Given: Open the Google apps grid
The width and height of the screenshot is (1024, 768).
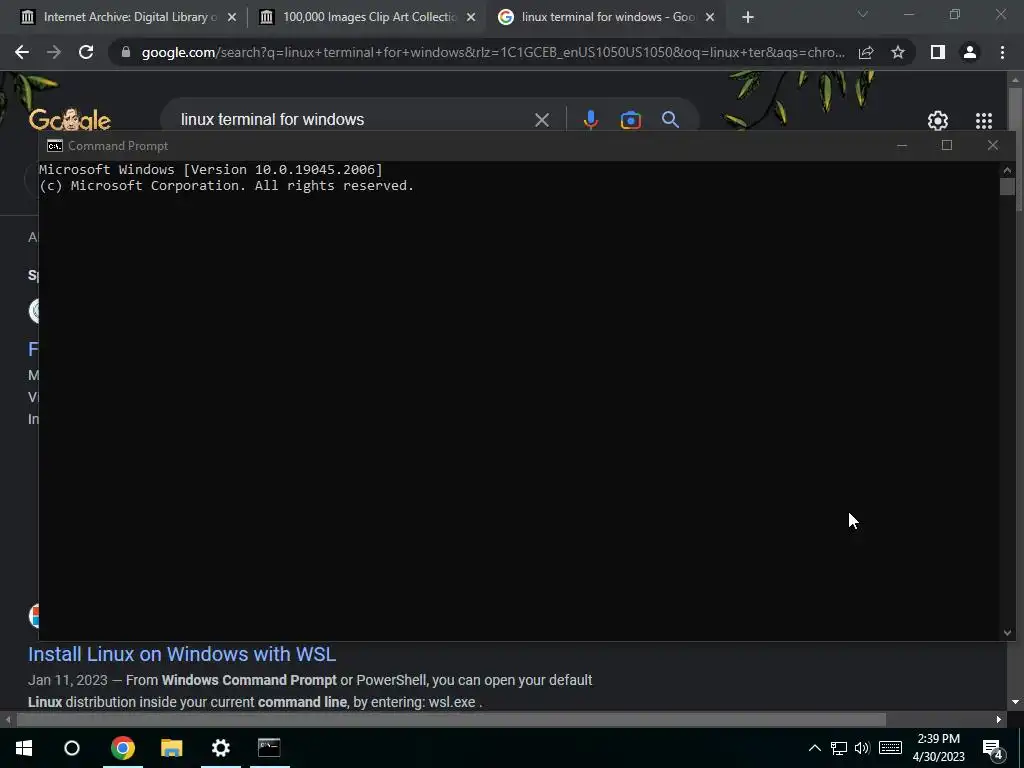Looking at the screenshot, I should coord(984,120).
